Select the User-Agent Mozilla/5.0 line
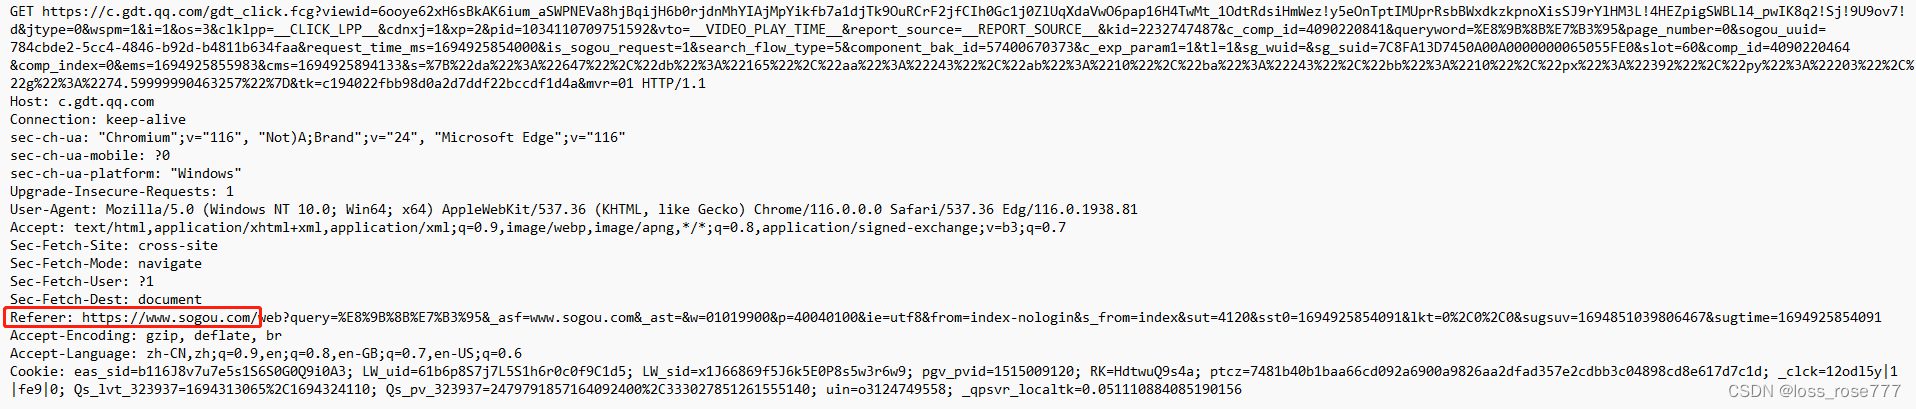This screenshot has height=409, width=1916. (x=574, y=209)
